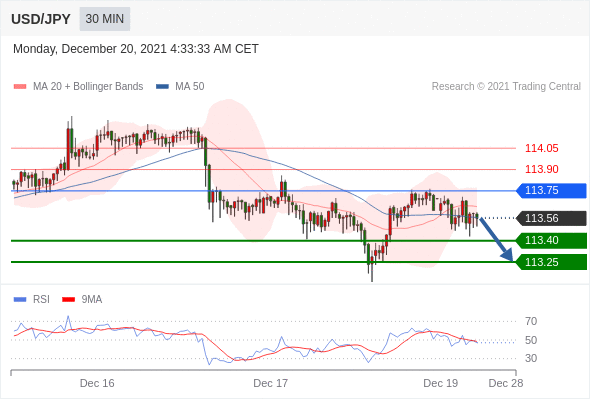Click the RSI 30 axis value

pyautogui.click(x=531, y=358)
